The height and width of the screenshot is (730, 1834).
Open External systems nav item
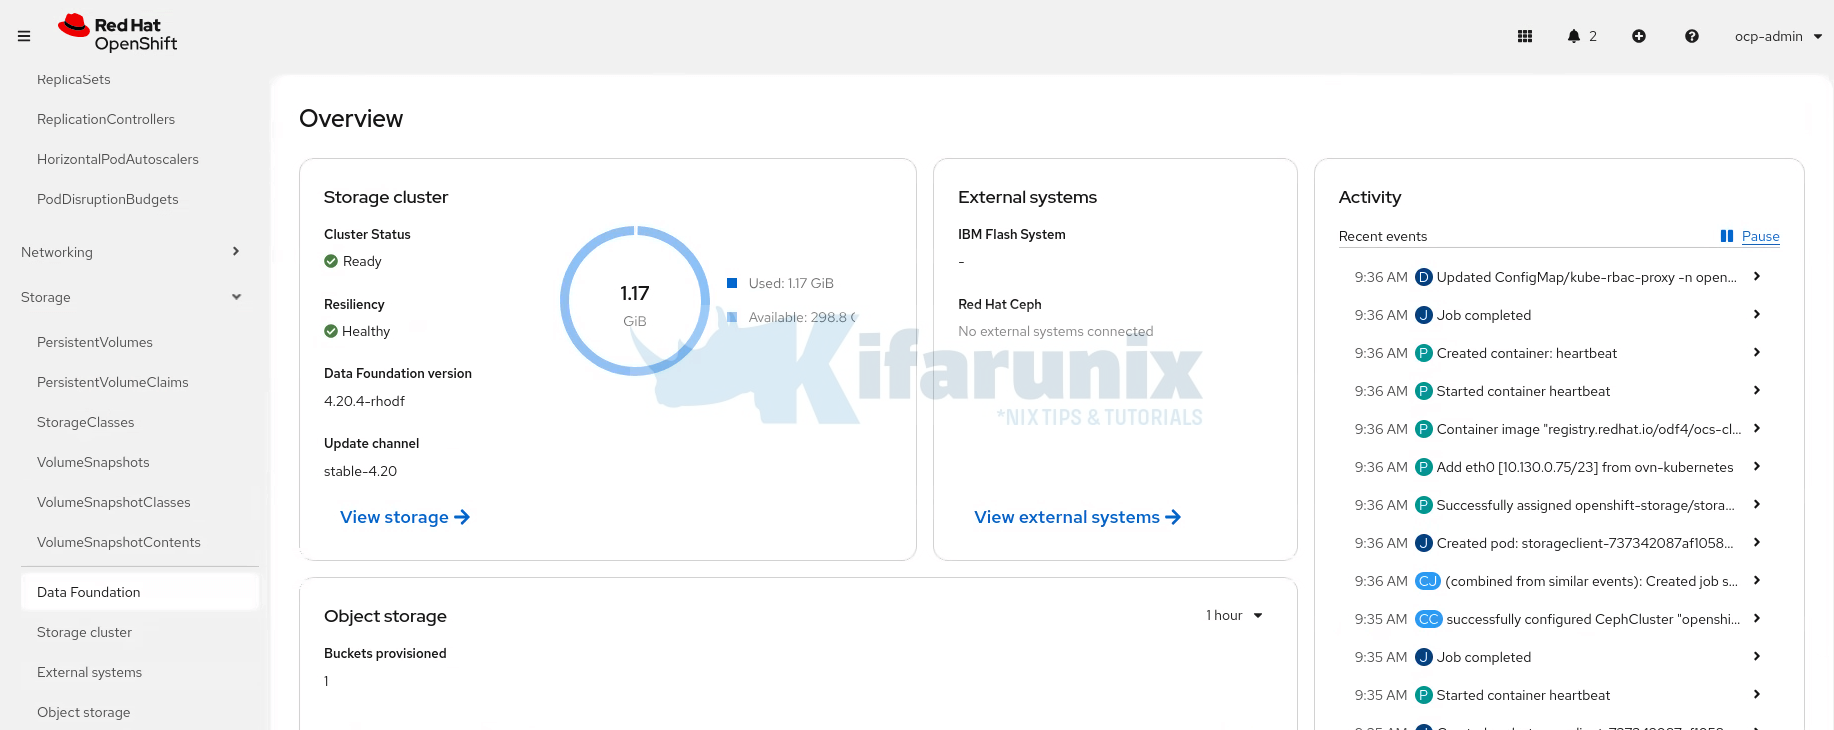coord(90,672)
